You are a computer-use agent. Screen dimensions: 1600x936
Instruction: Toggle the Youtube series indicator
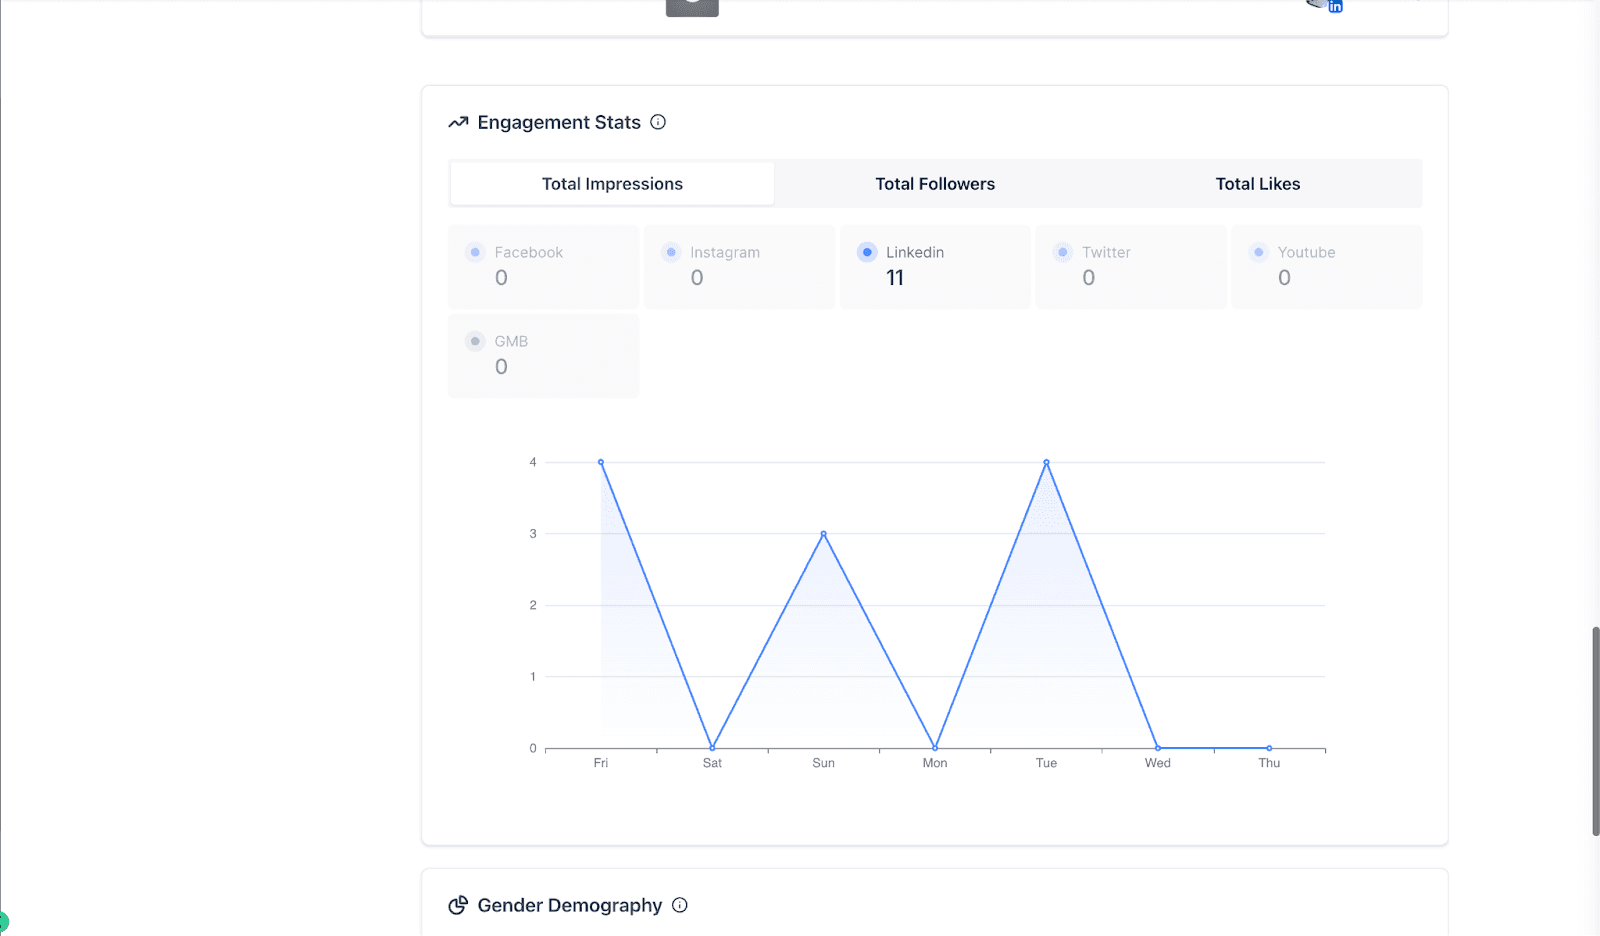tap(1259, 252)
